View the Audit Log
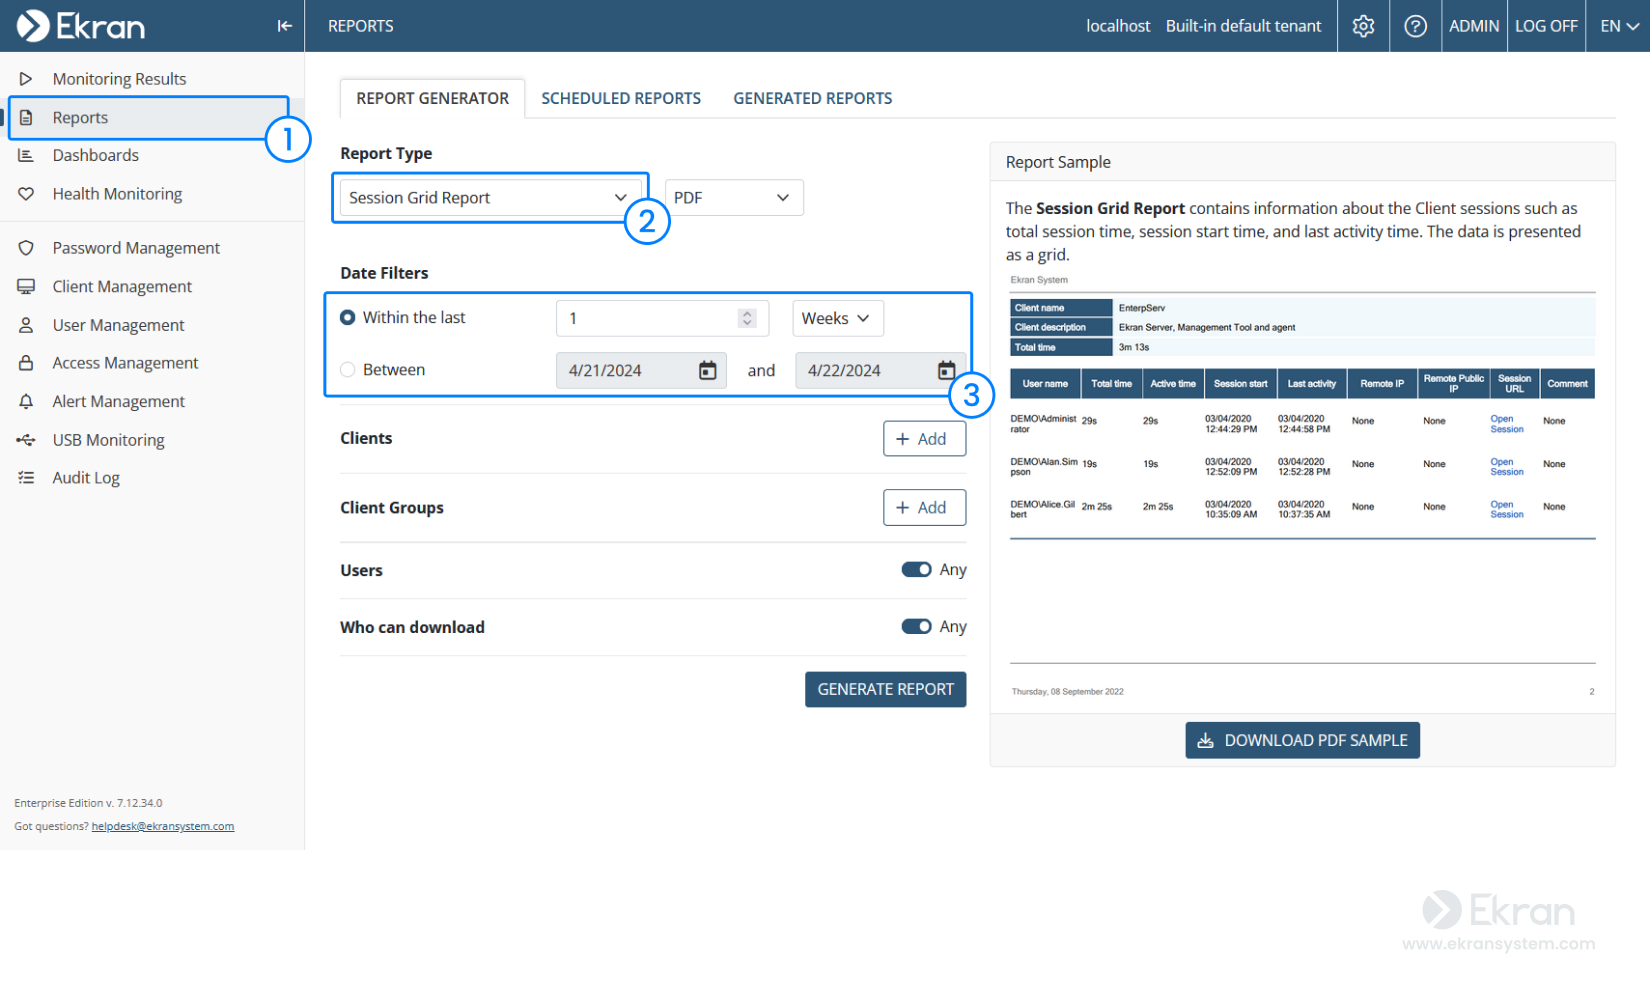This screenshot has width=1650, height=1006. pos(86,477)
